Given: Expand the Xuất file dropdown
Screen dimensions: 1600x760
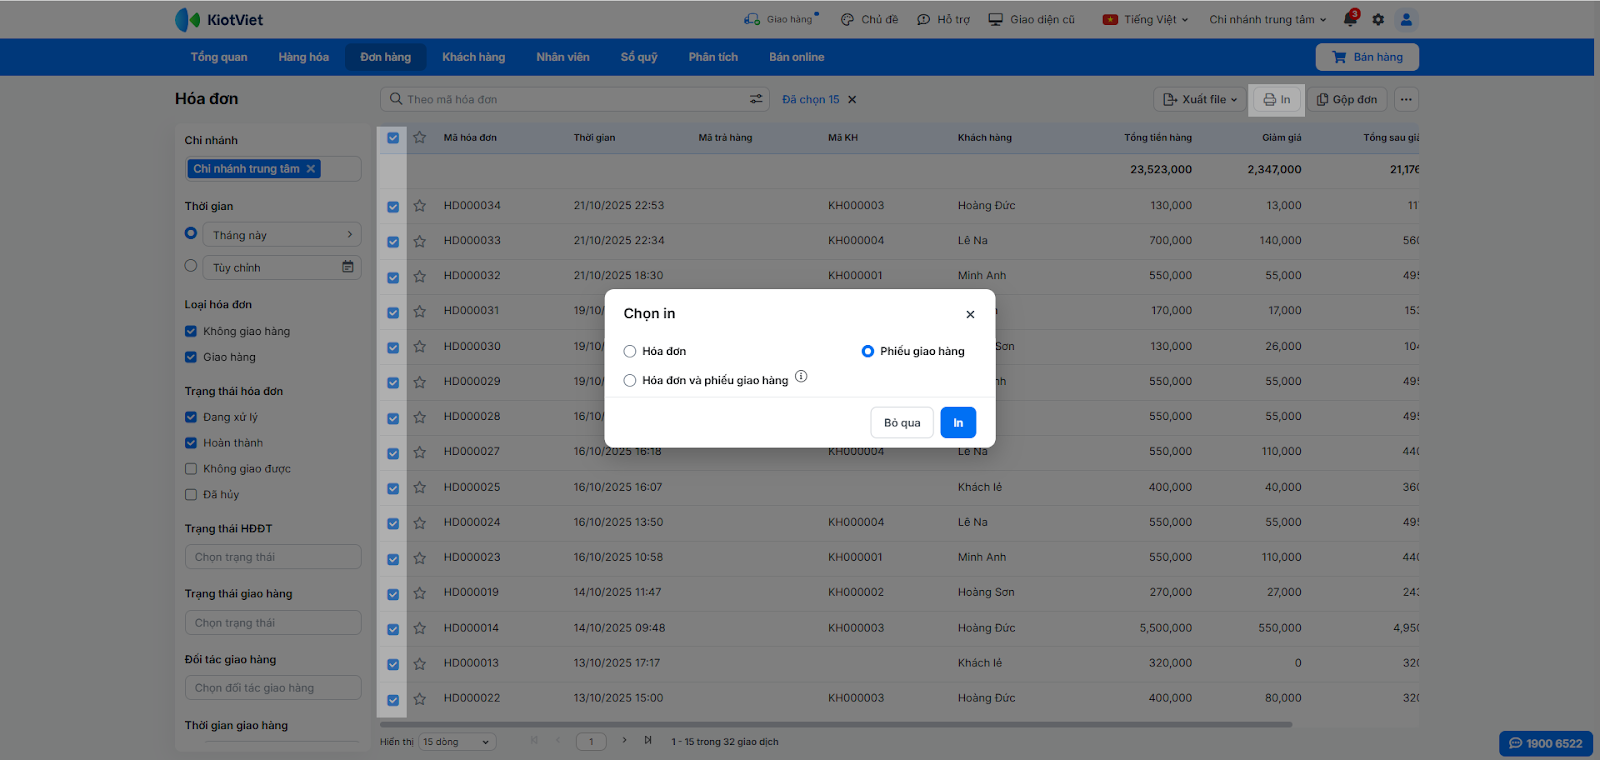Looking at the screenshot, I should [1200, 99].
